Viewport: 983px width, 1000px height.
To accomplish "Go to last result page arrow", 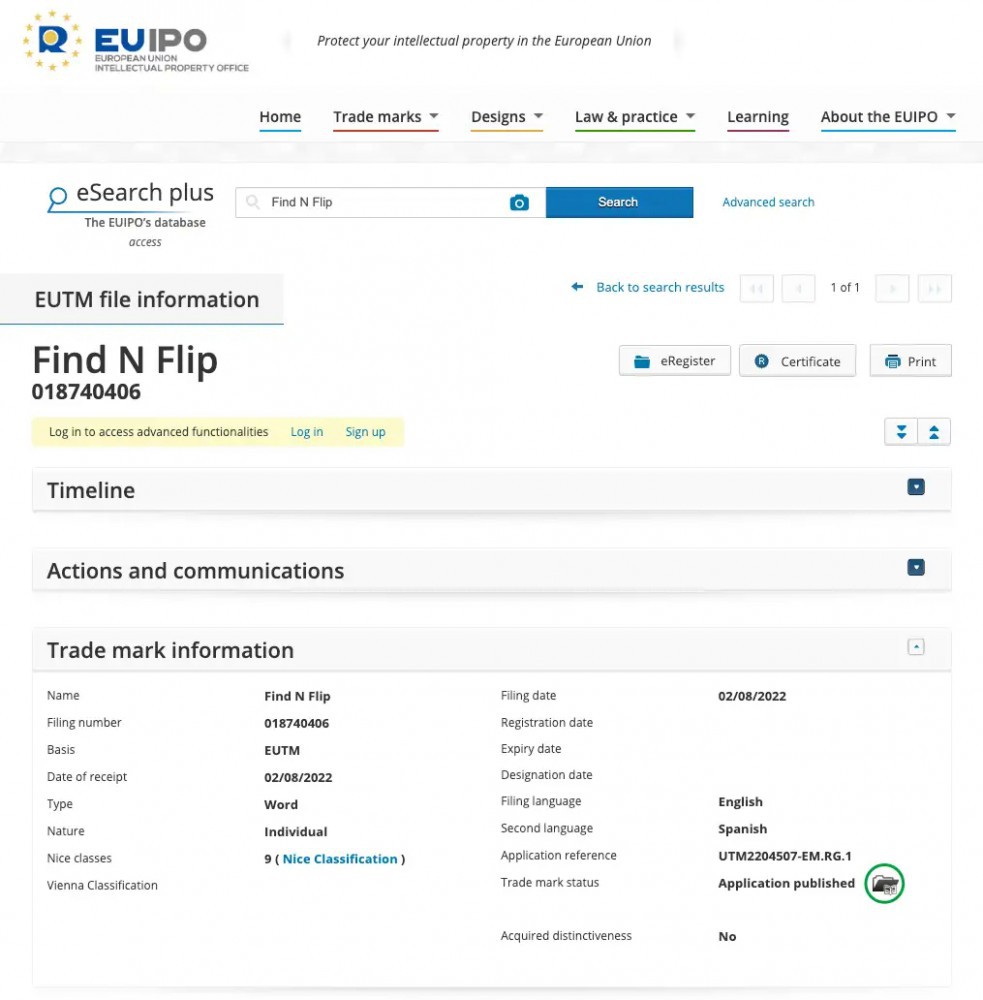I will click(935, 288).
